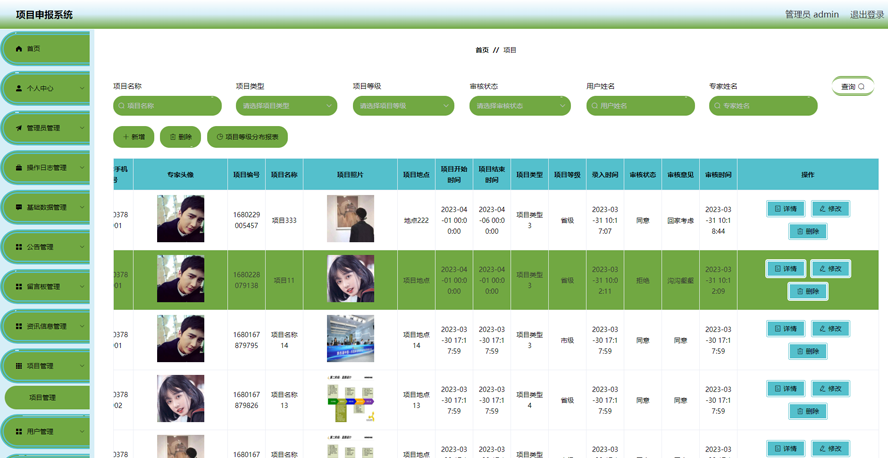Viewport: 888px width, 458px height.
Task: Click project number 1680229005457
Action: click(x=246, y=220)
